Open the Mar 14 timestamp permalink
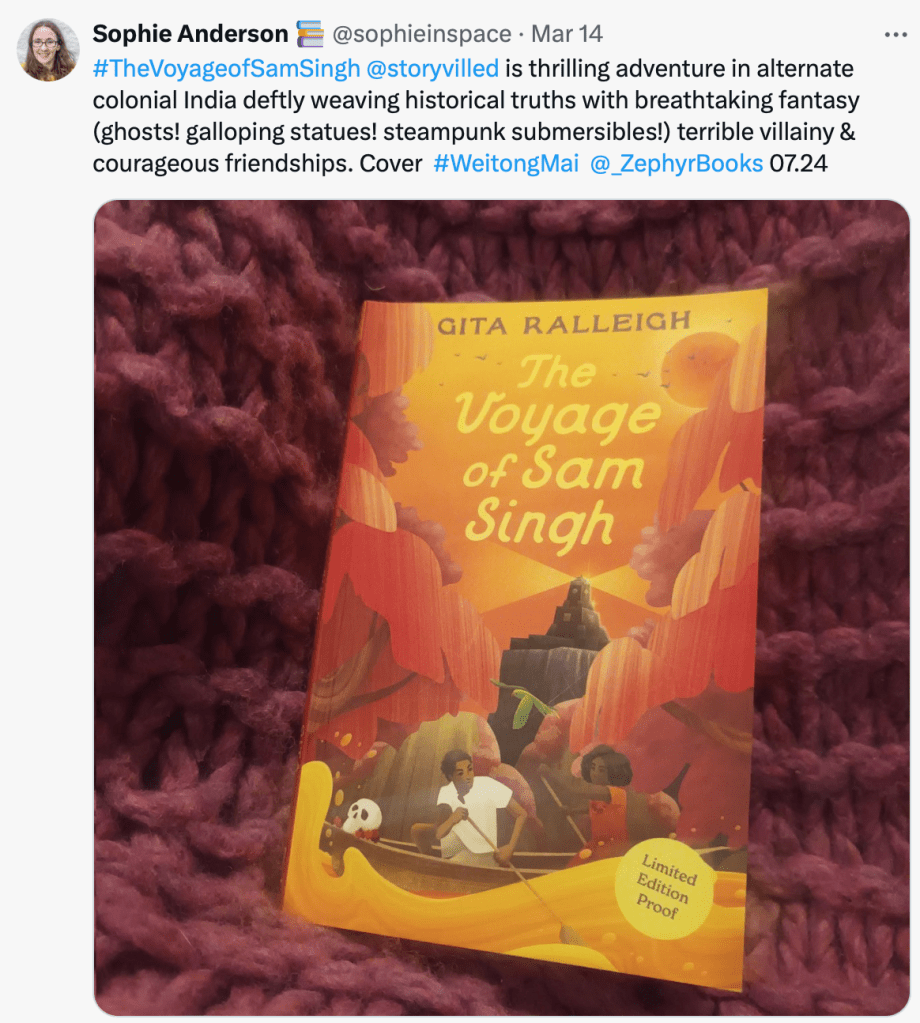The width and height of the screenshot is (920, 1023). [x=566, y=34]
